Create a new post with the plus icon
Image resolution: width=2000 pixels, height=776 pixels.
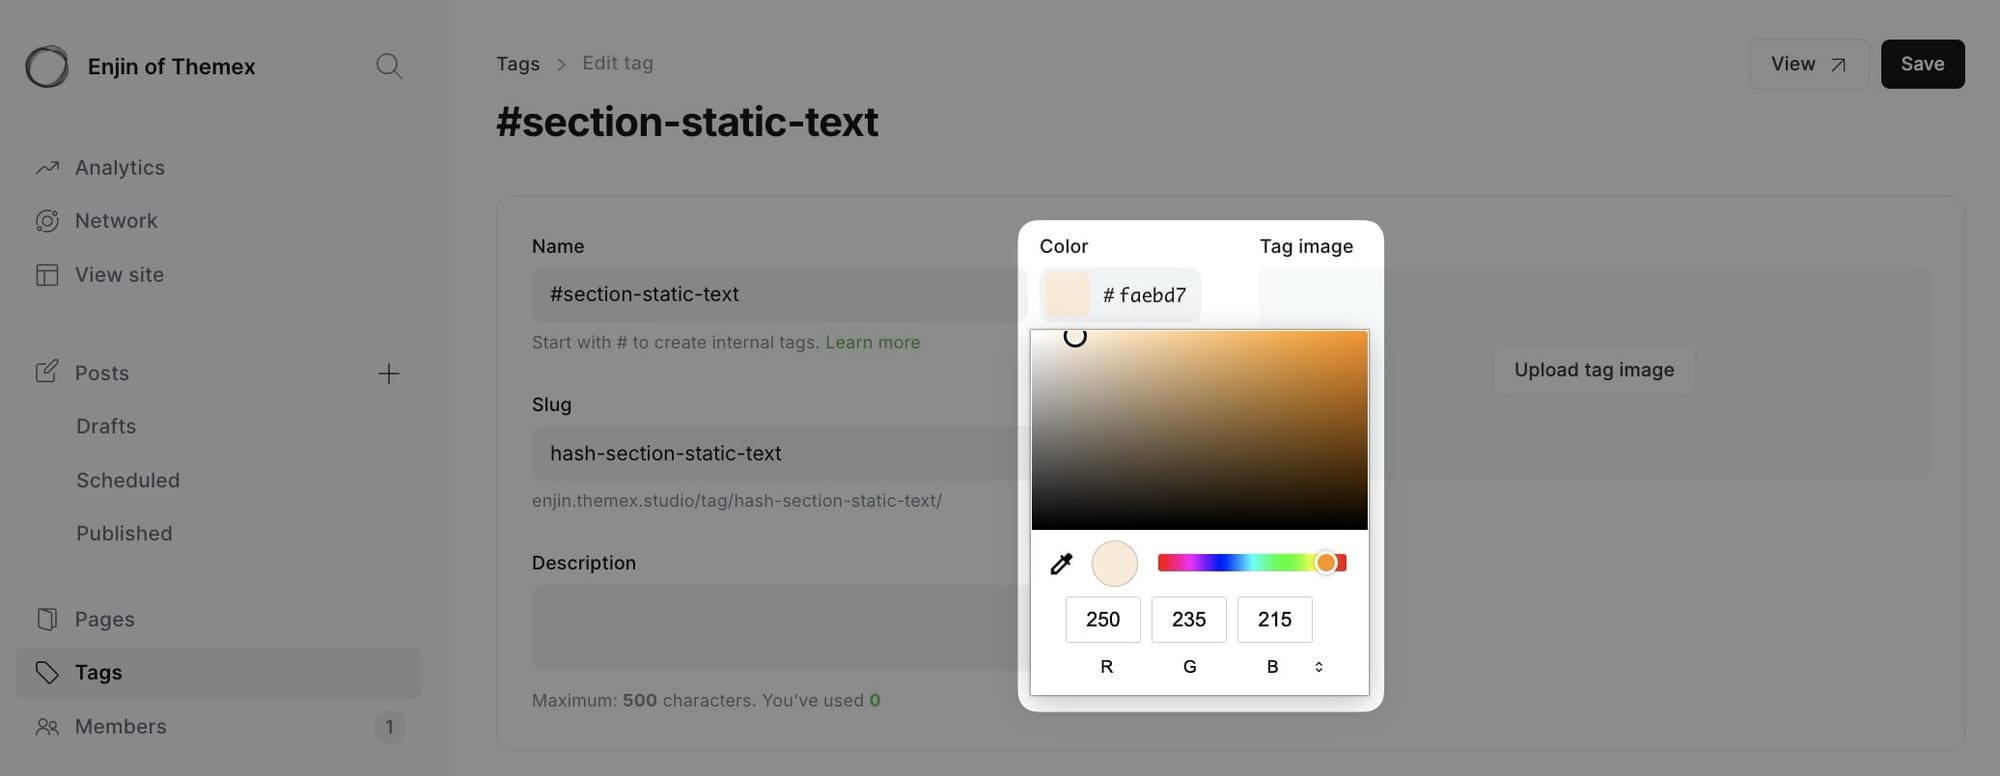tap(389, 373)
